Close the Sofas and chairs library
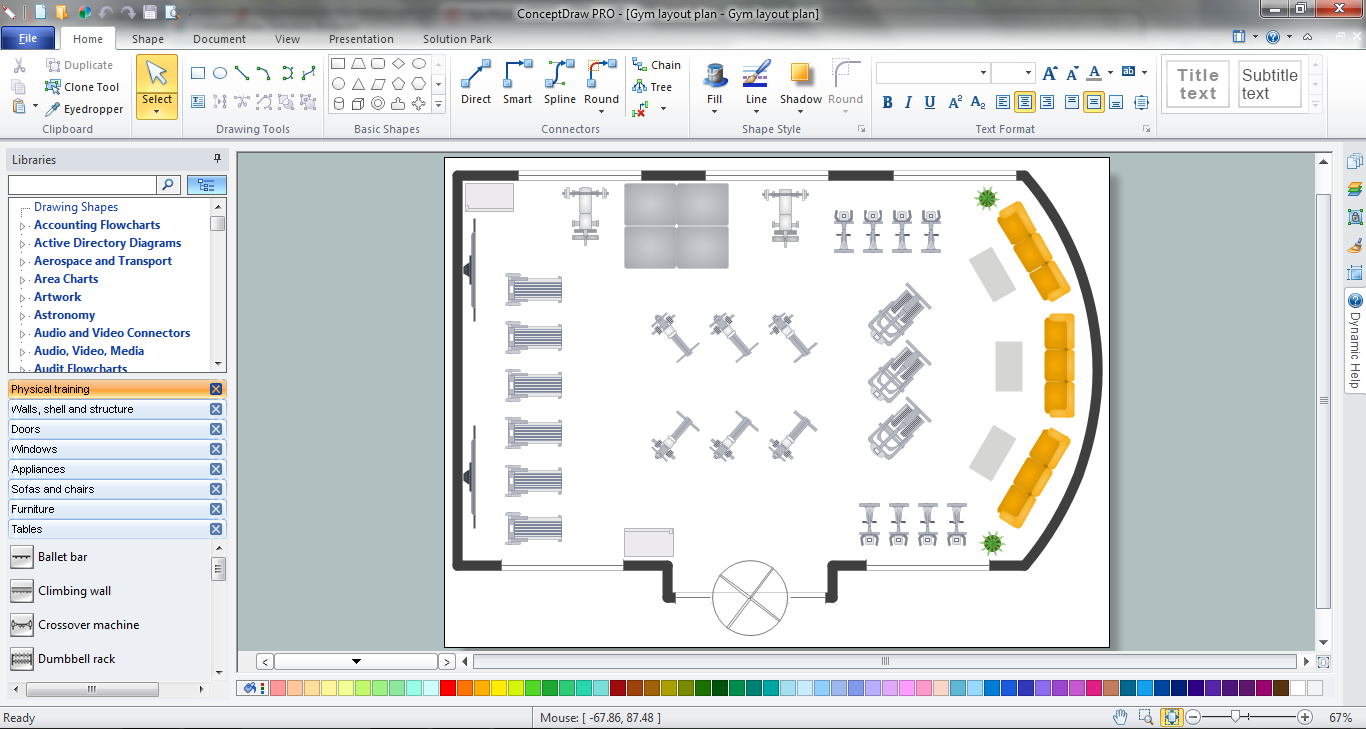This screenshot has height=729, width=1366. [x=216, y=489]
